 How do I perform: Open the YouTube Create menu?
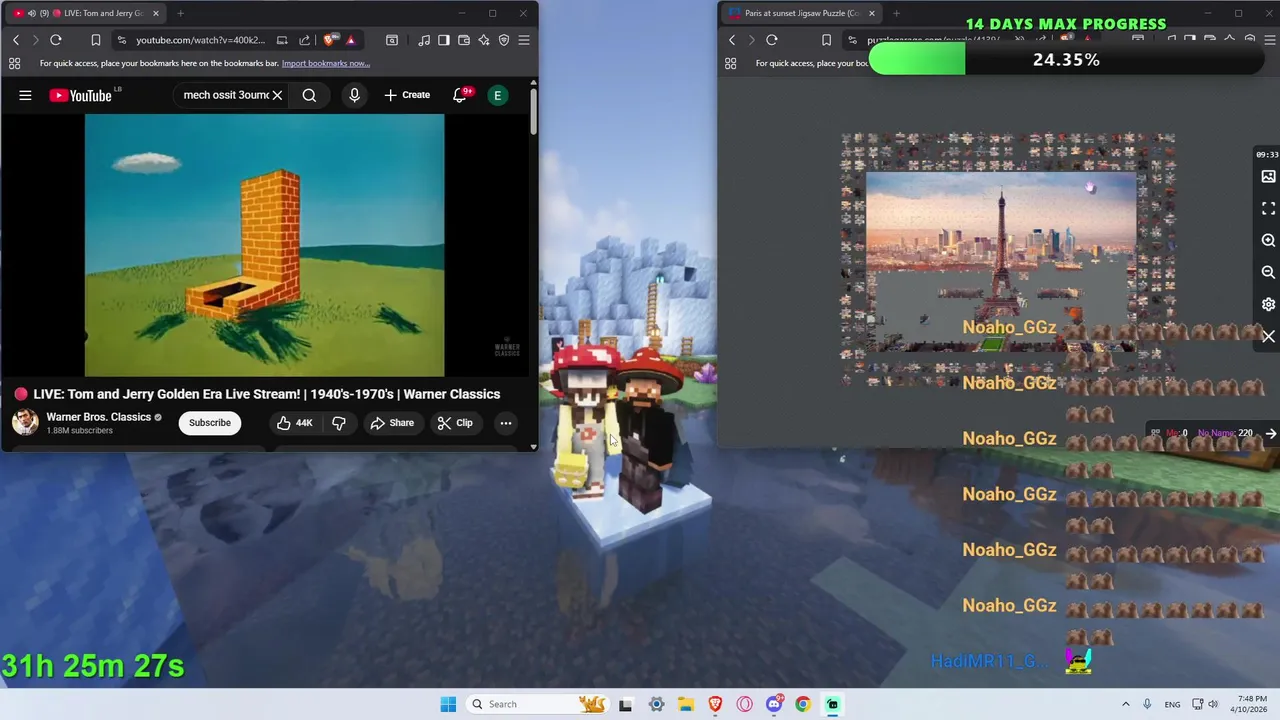407,95
